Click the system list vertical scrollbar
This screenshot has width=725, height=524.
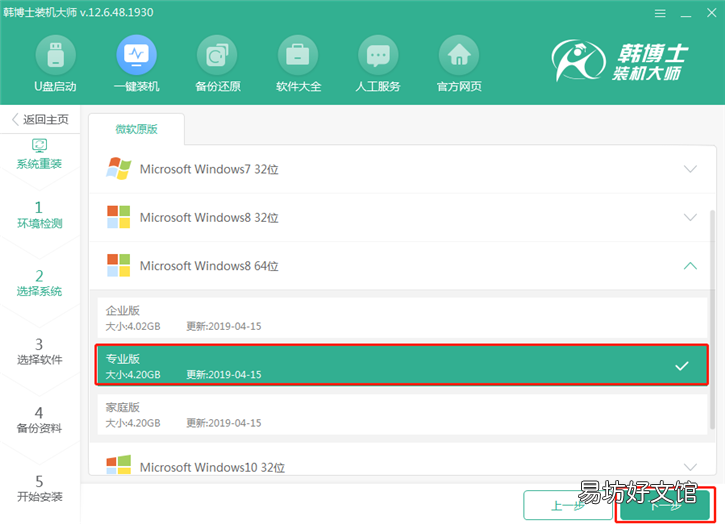click(x=713, y=319)
